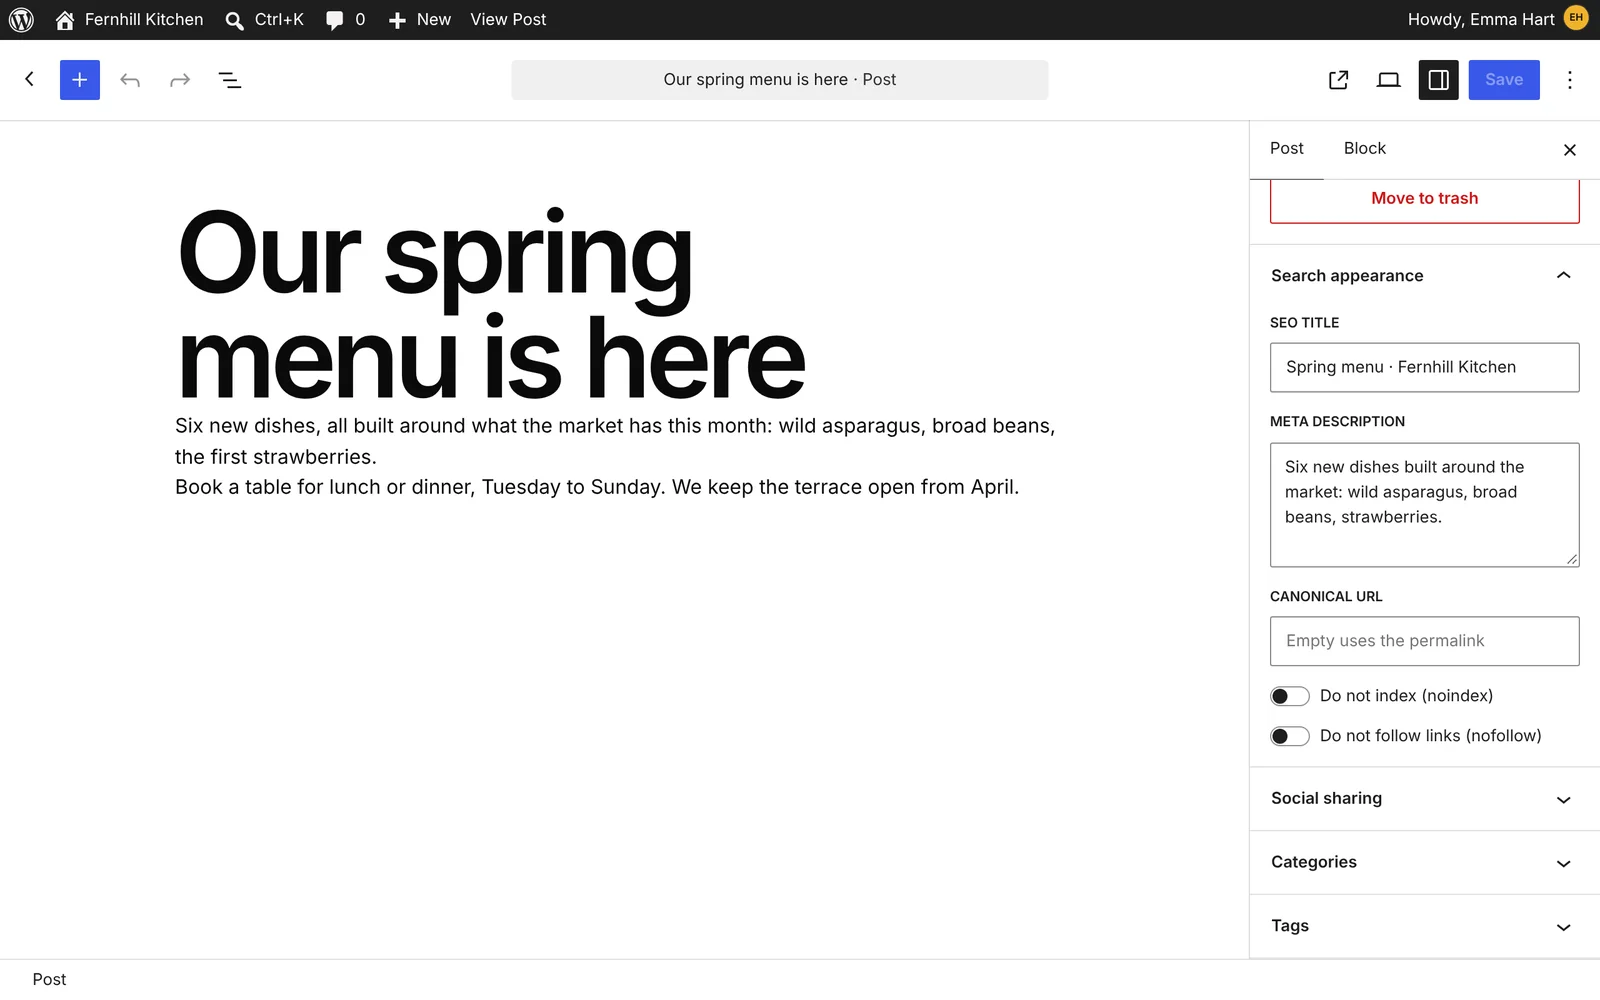The image size is (1600, 1000).
Task: Select the 'Book a table' paragraph
Action: 597,487
